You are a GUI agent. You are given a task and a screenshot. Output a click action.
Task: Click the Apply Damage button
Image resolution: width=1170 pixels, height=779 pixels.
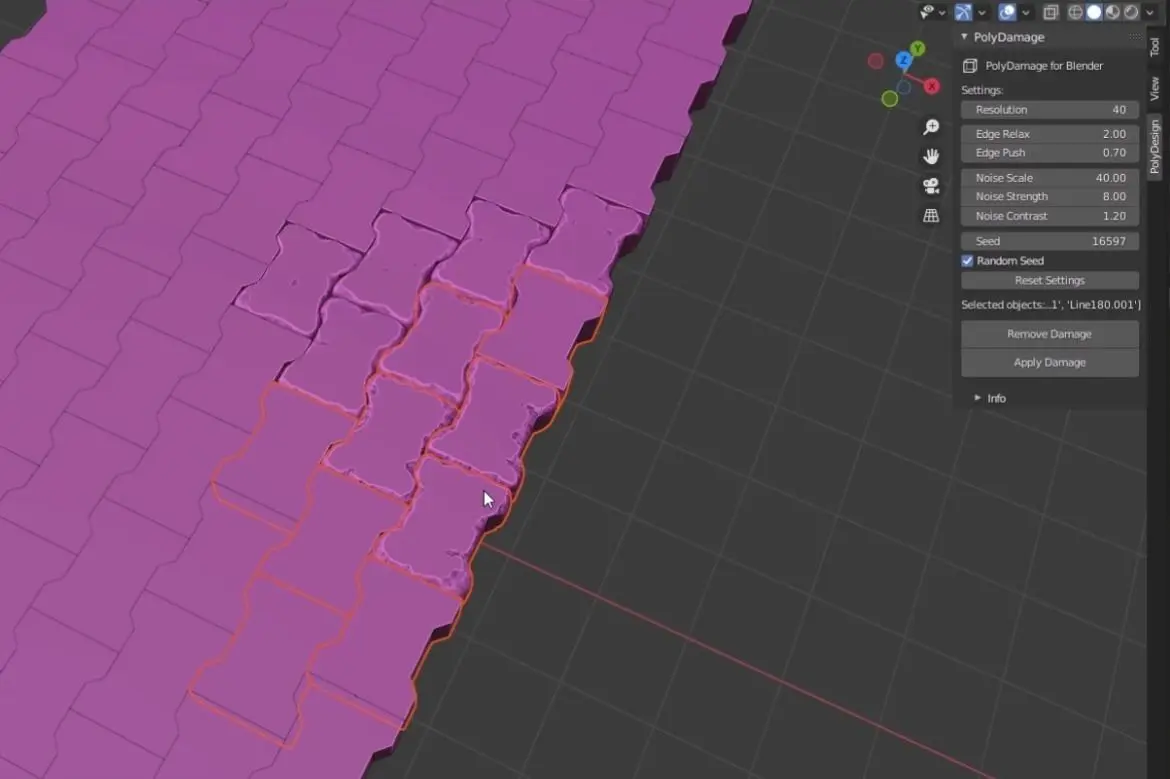1050,363
